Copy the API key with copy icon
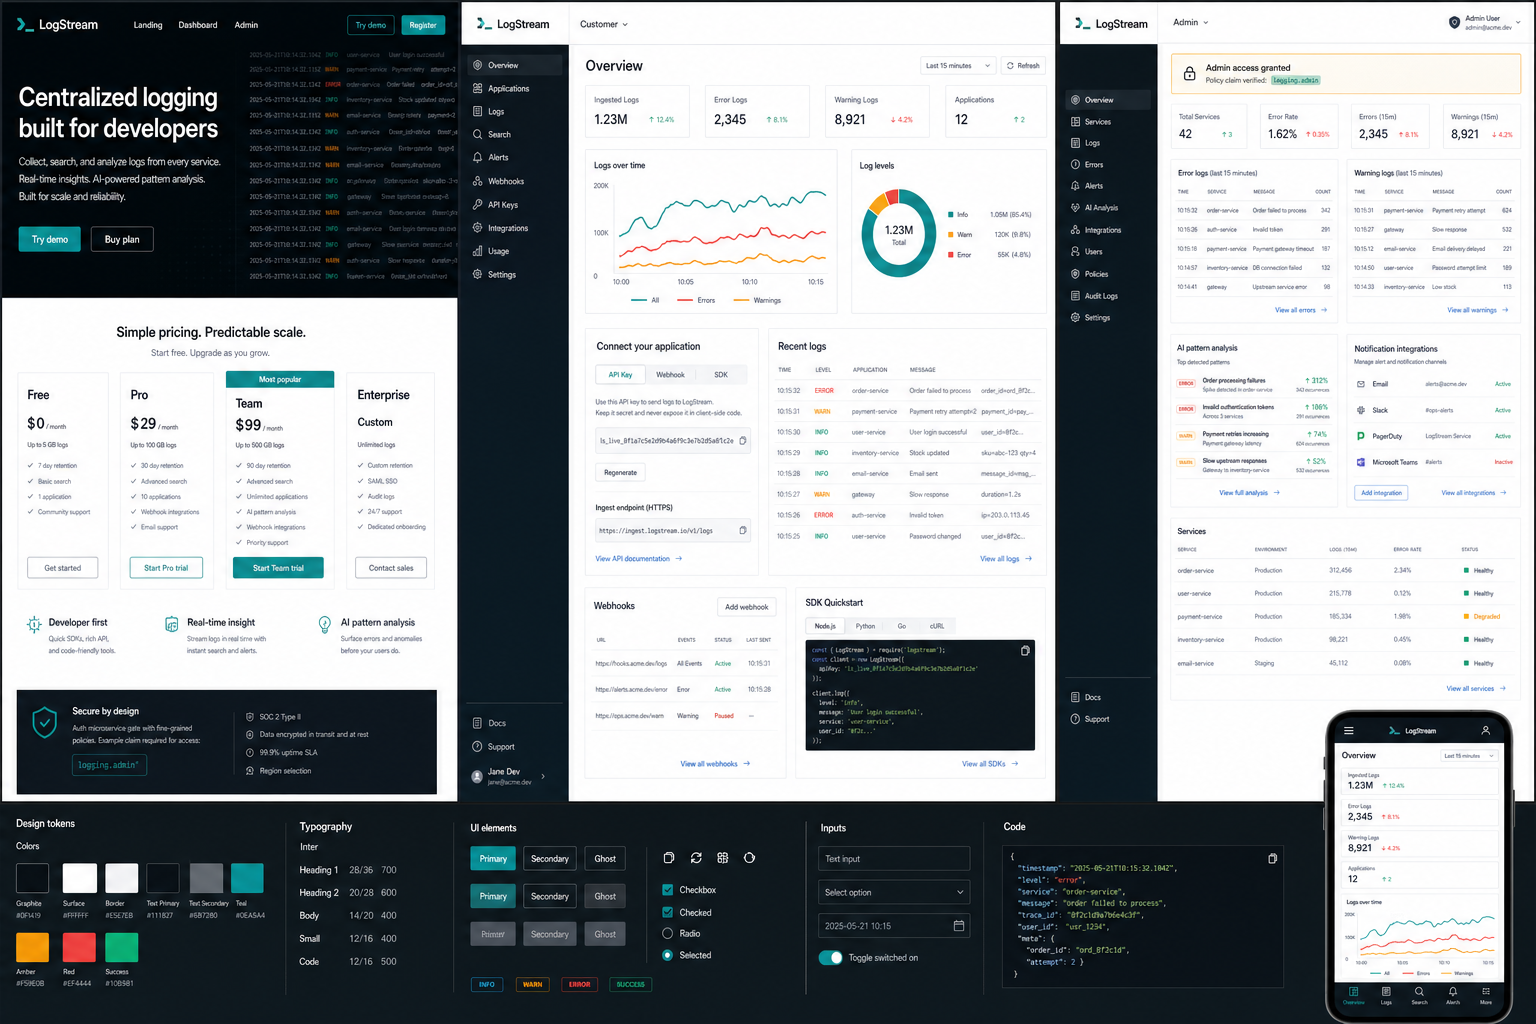Viewport: 1536px width, 1024px height. [742, 440]
